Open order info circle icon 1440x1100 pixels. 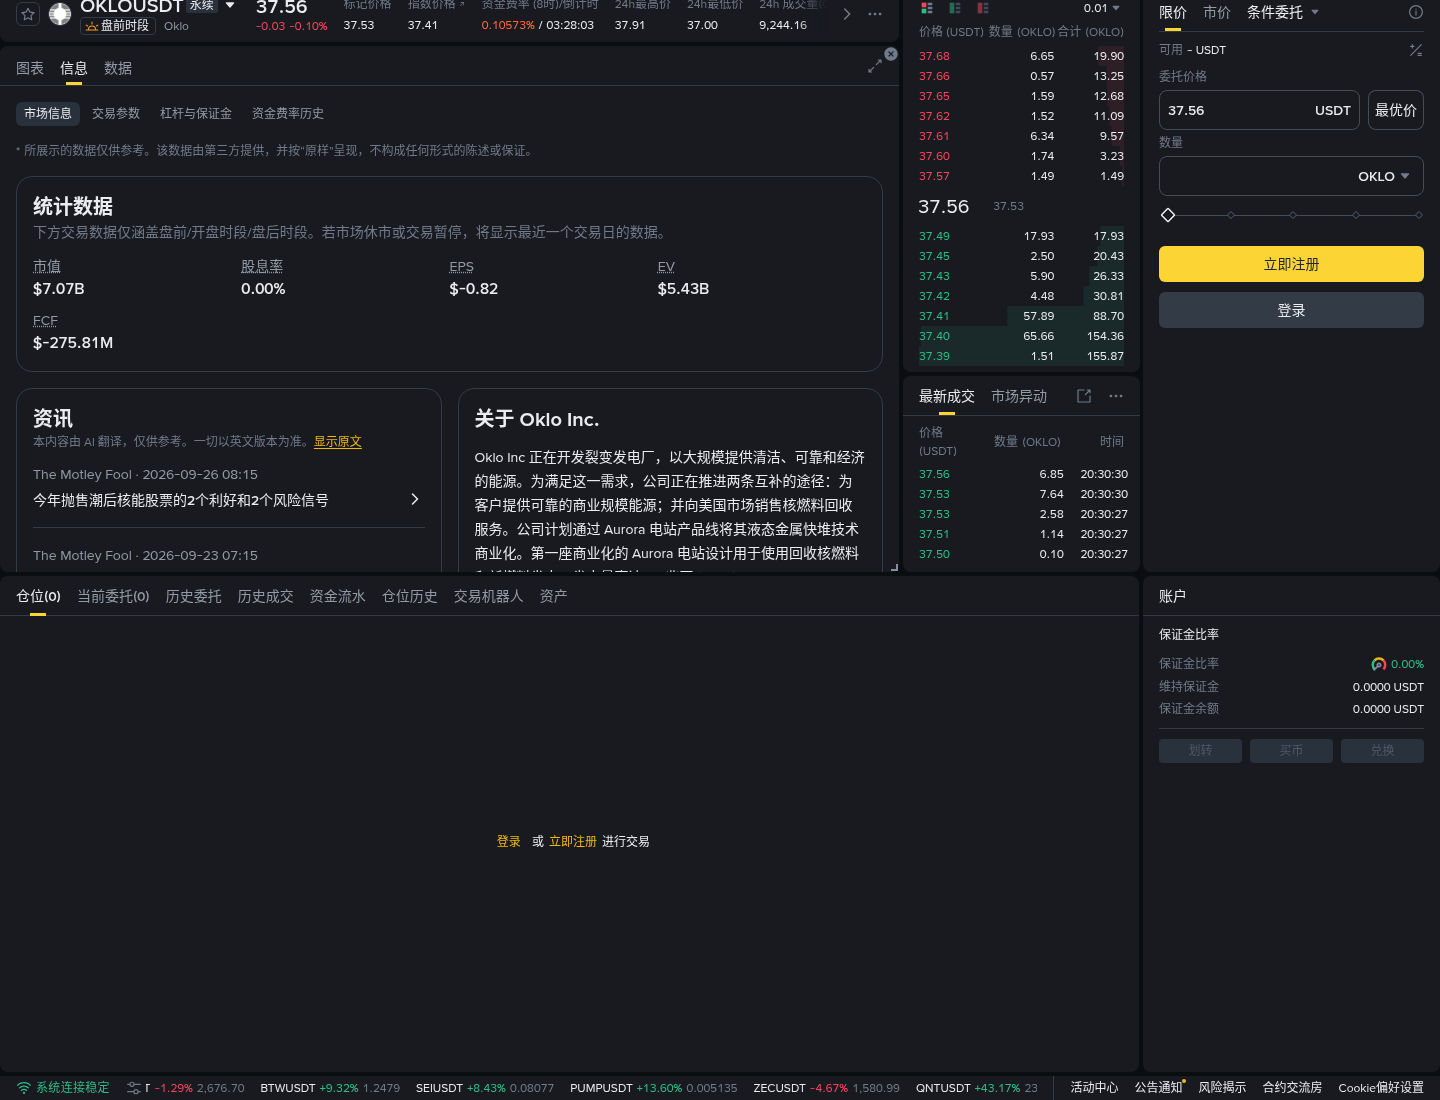[x=1416, y=12]
